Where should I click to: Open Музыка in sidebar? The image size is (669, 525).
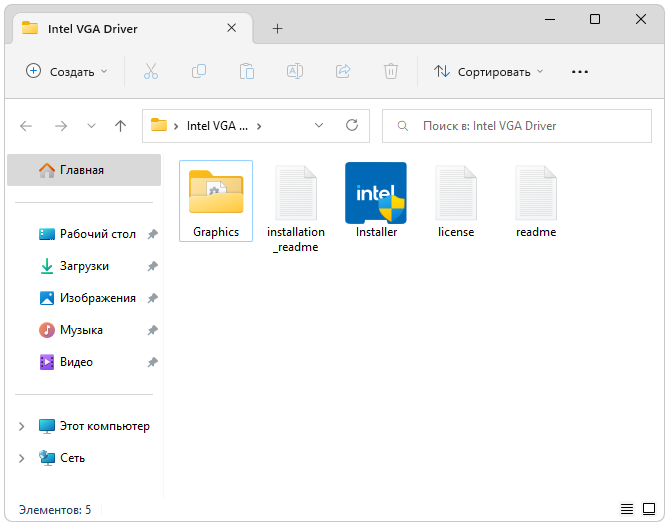coord(81,330)
